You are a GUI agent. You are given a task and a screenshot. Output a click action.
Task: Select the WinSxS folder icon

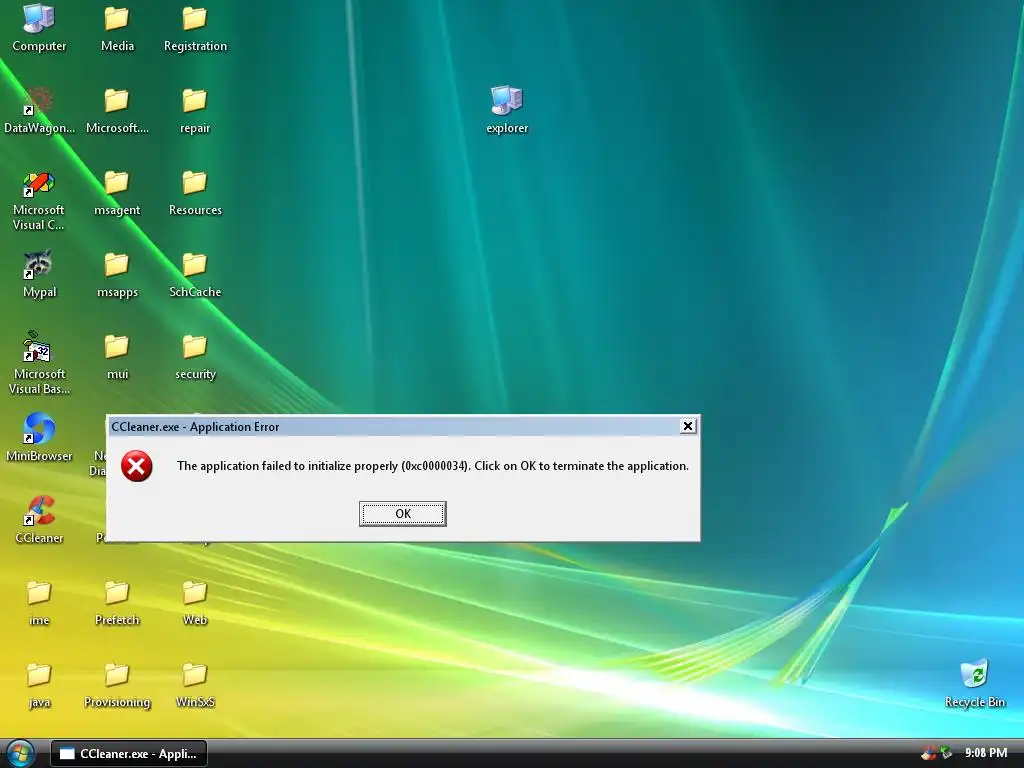click(x=195, y=685)
